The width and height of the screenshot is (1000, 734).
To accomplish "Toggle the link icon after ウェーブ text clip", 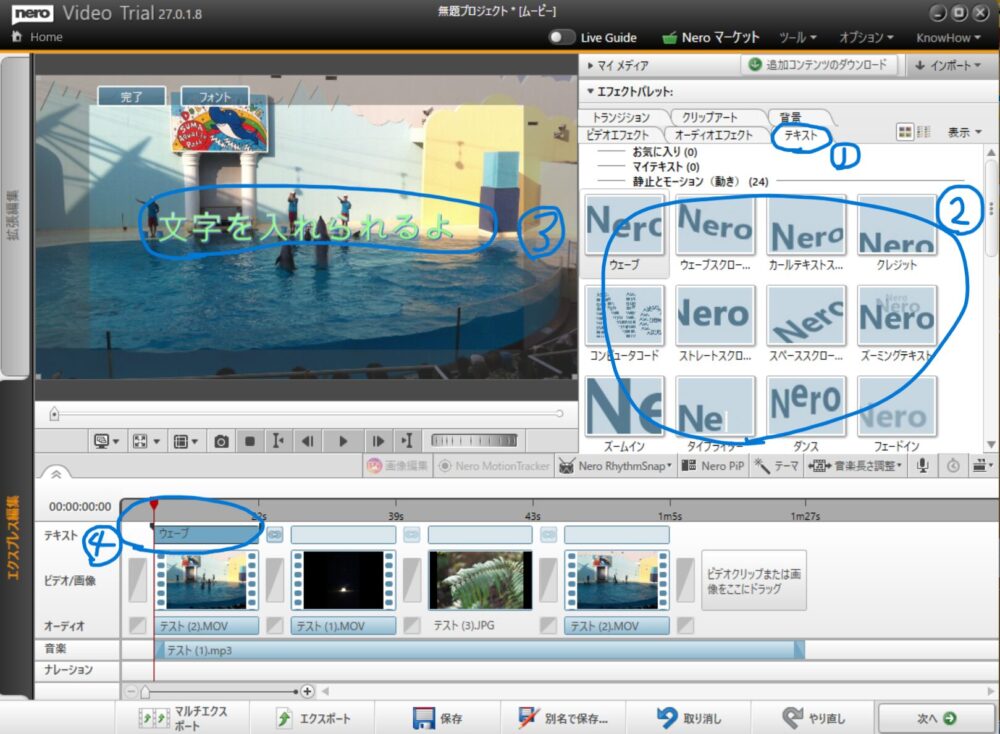I will [275, 534].
